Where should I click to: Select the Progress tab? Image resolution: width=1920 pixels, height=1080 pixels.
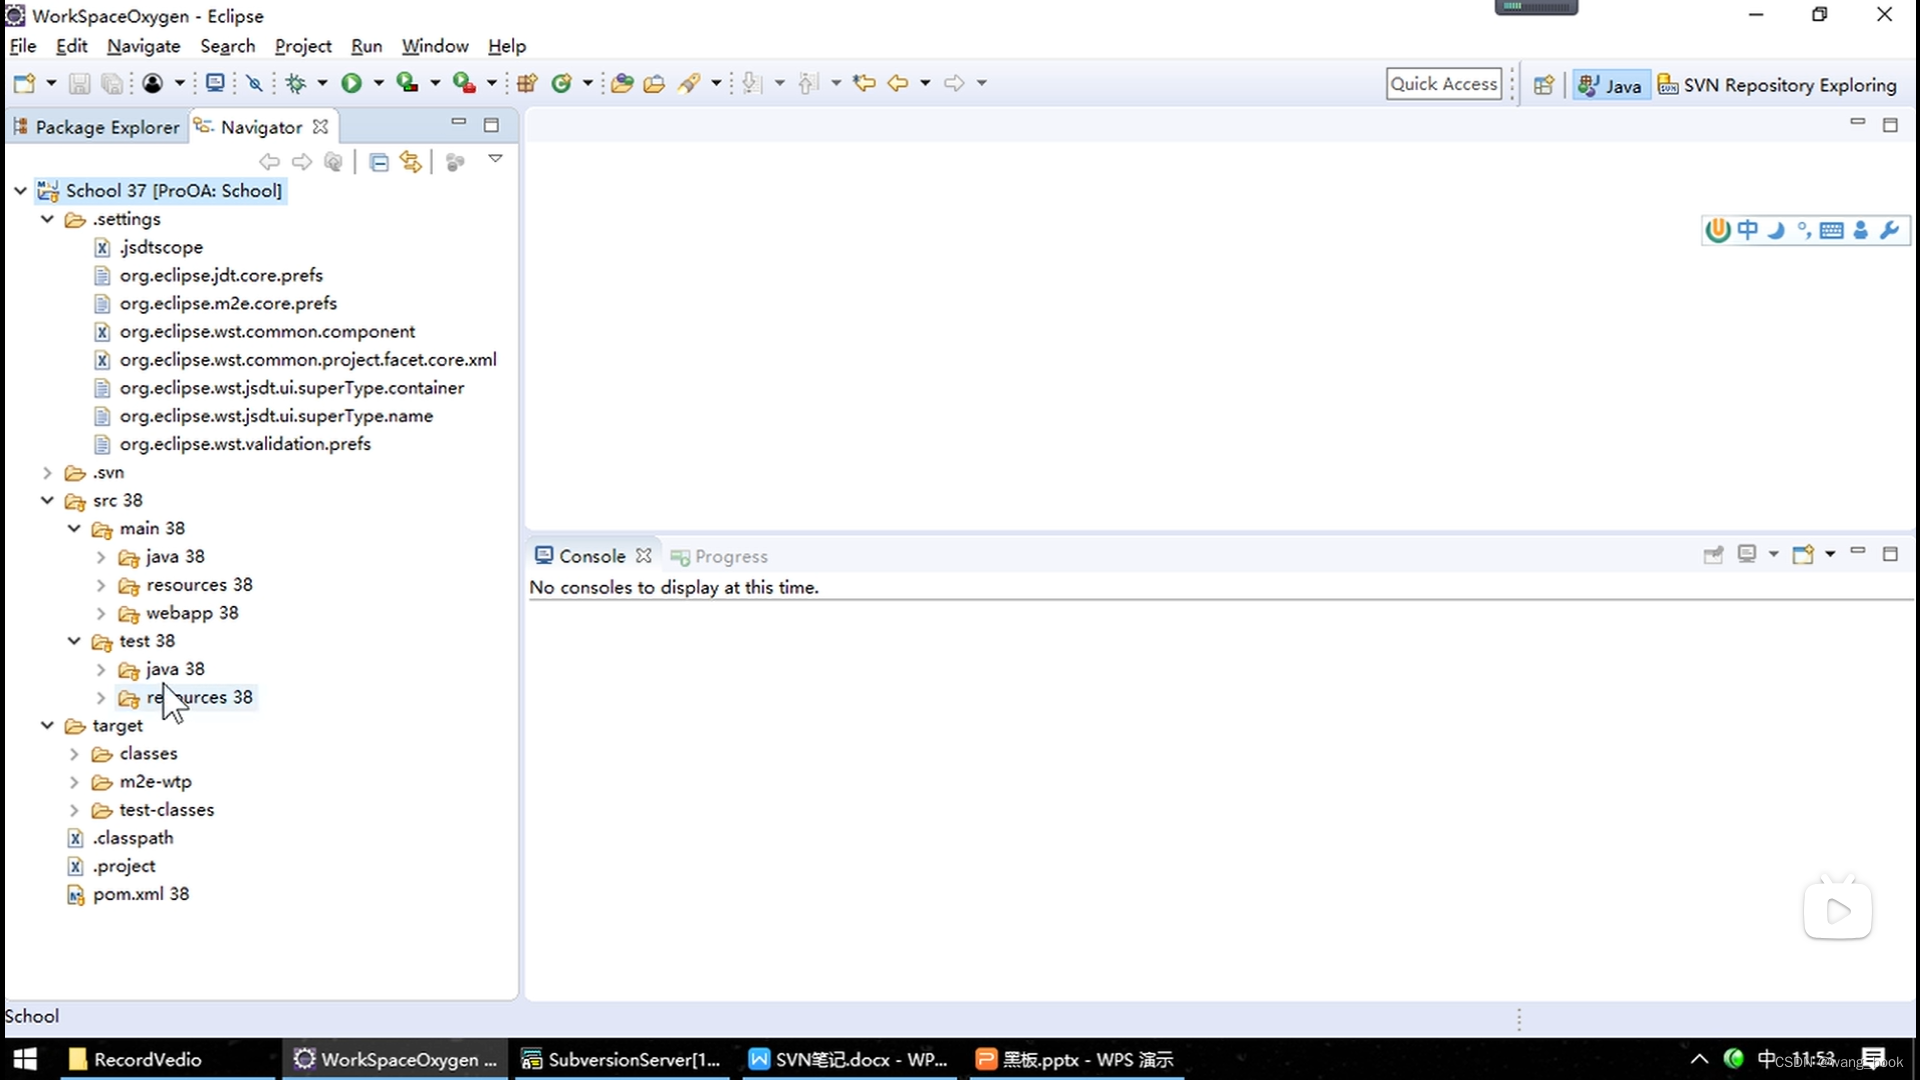tap(732, 555)
